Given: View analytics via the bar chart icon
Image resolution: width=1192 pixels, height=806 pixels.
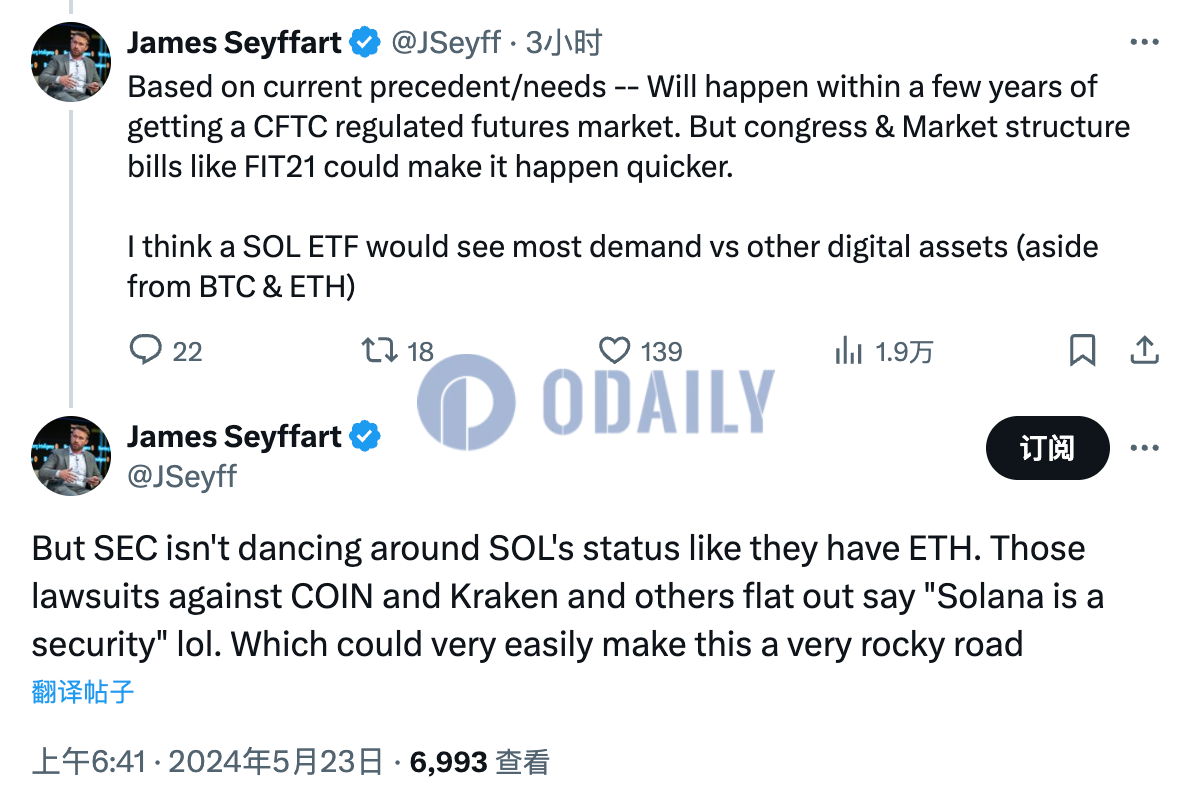Looking at the screenshot, I should coord(848,351).
